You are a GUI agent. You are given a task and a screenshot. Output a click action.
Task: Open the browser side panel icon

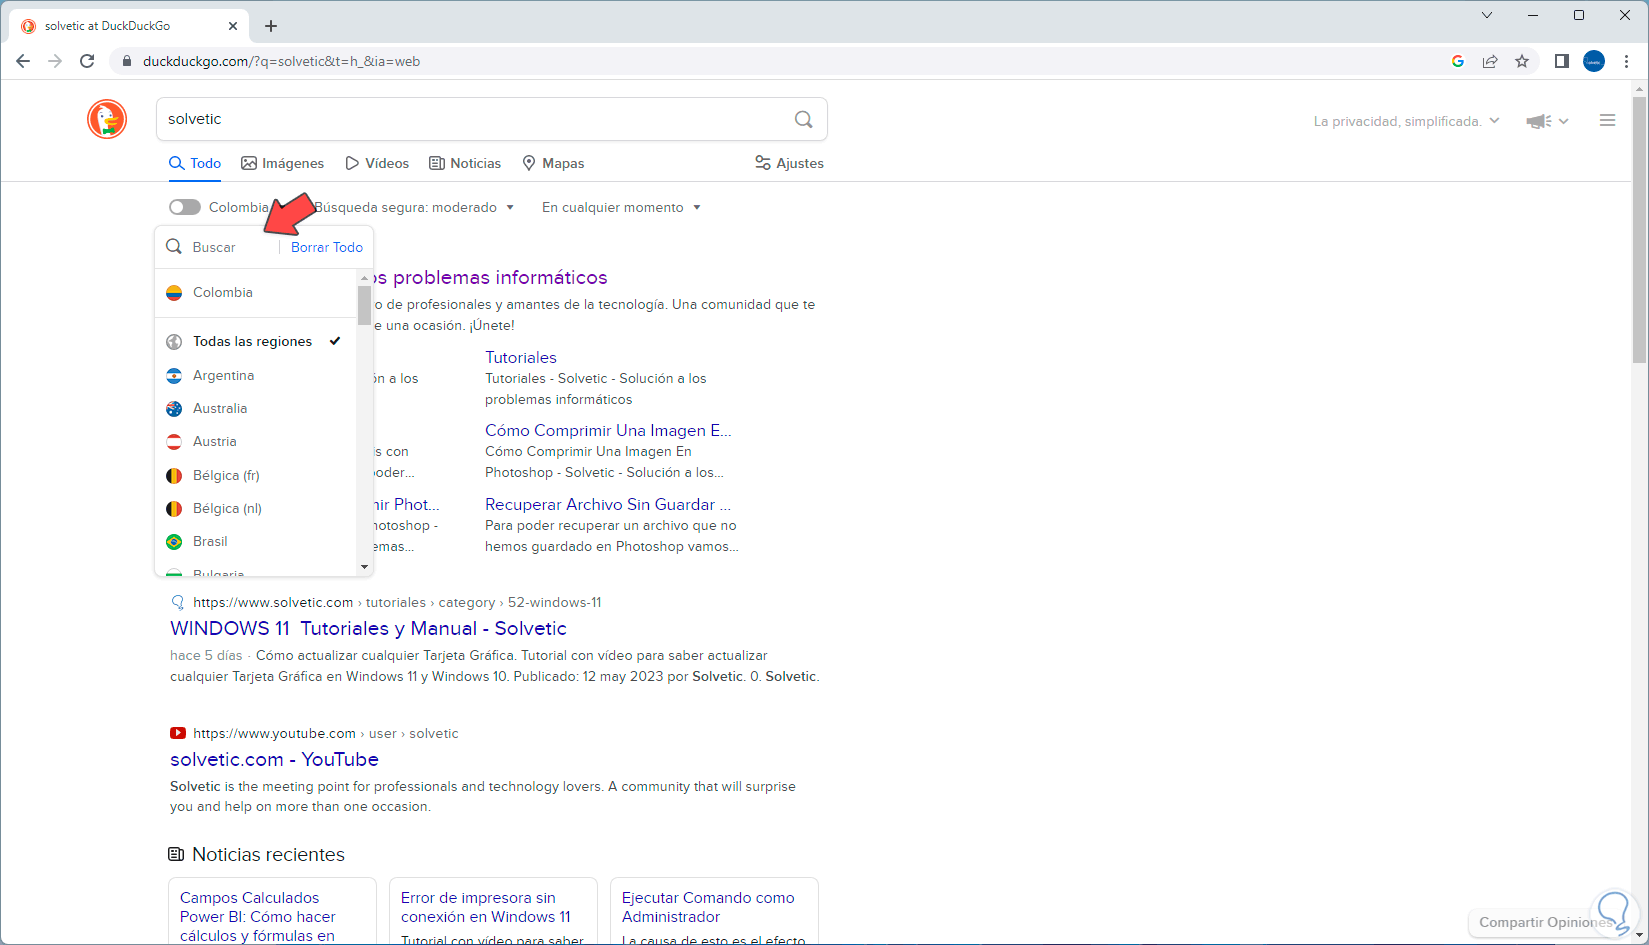1561,61
